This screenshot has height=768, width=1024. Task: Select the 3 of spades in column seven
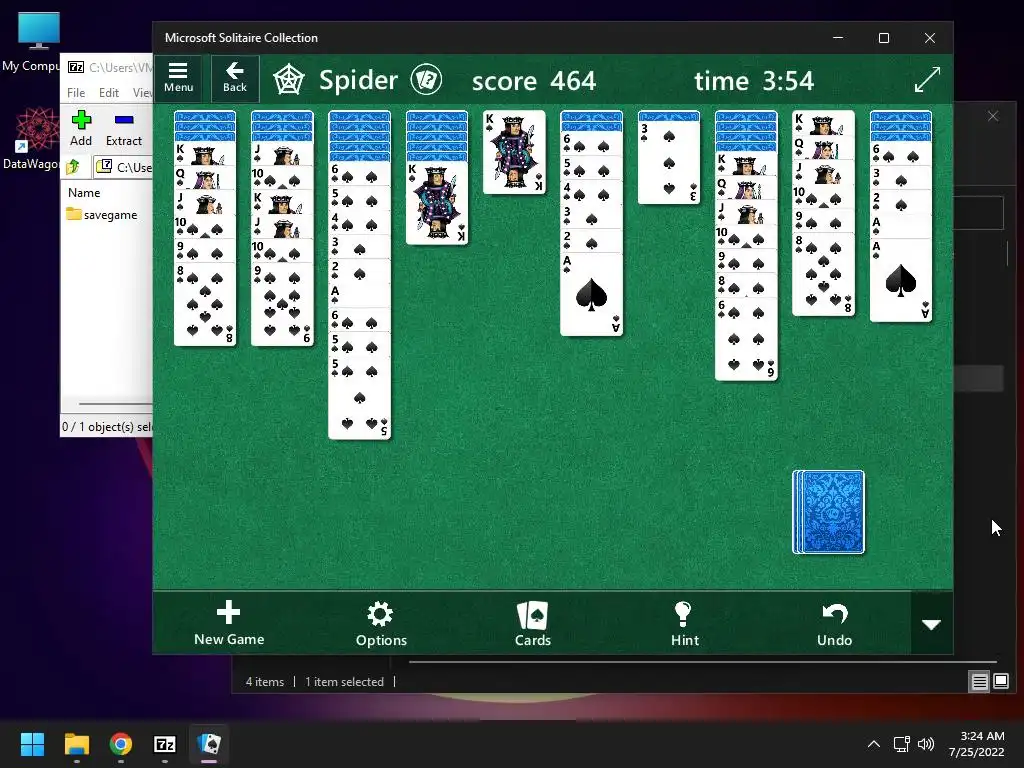[x=669, y=163]
